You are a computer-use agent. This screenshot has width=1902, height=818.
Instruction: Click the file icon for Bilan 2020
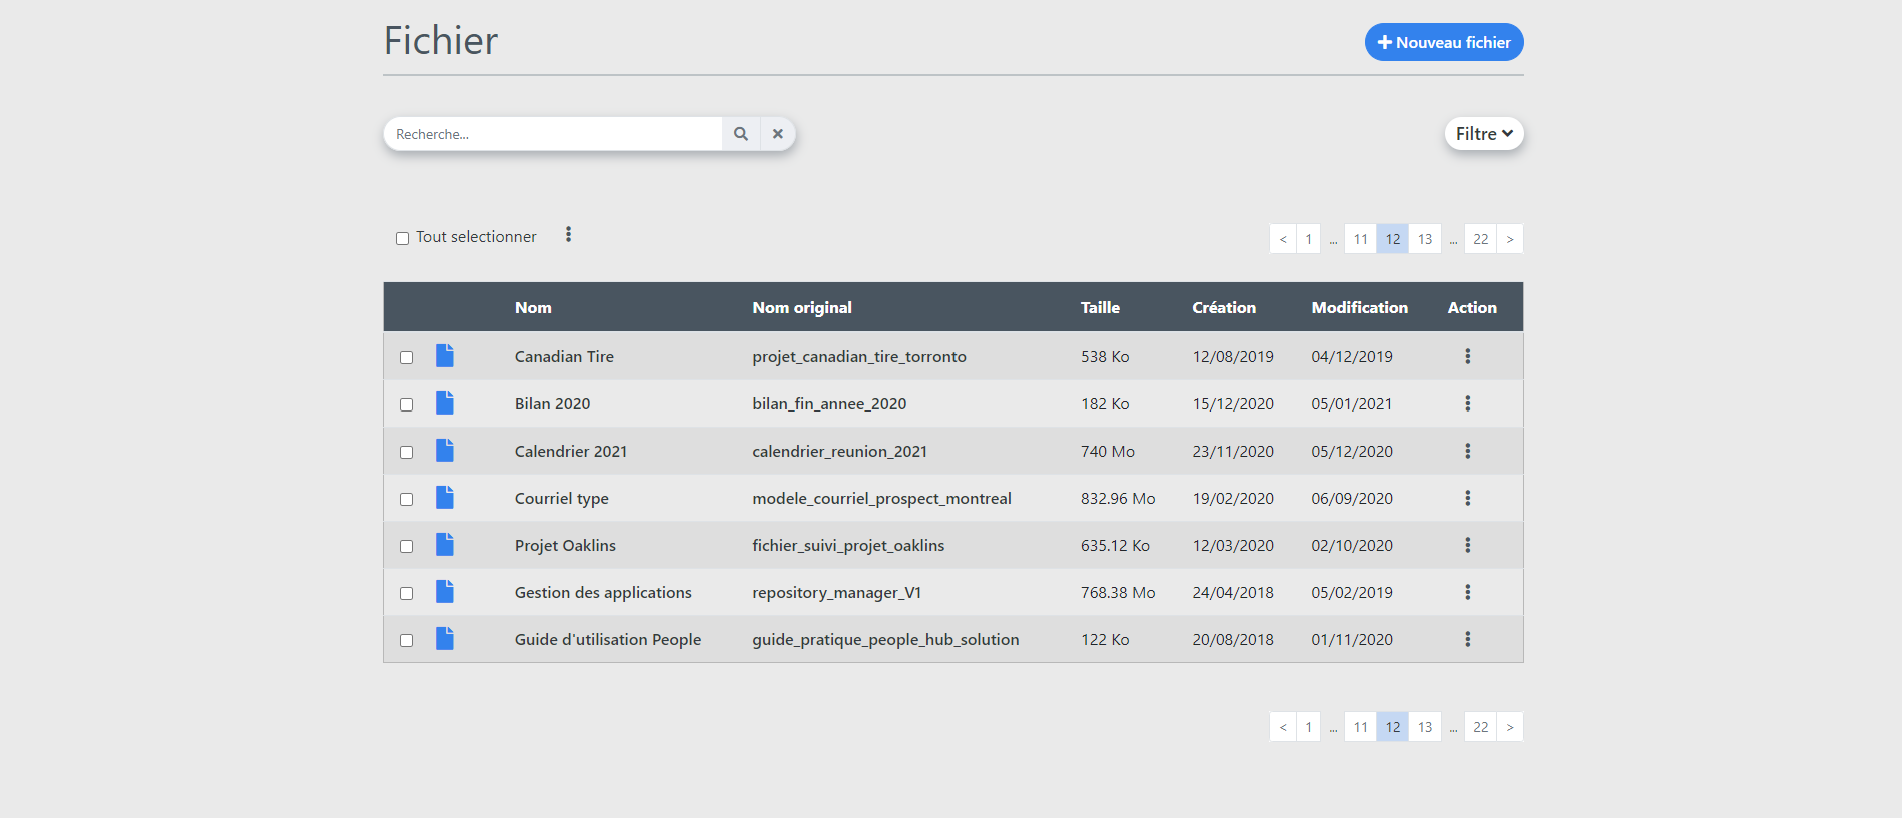(x=445, y=403)
